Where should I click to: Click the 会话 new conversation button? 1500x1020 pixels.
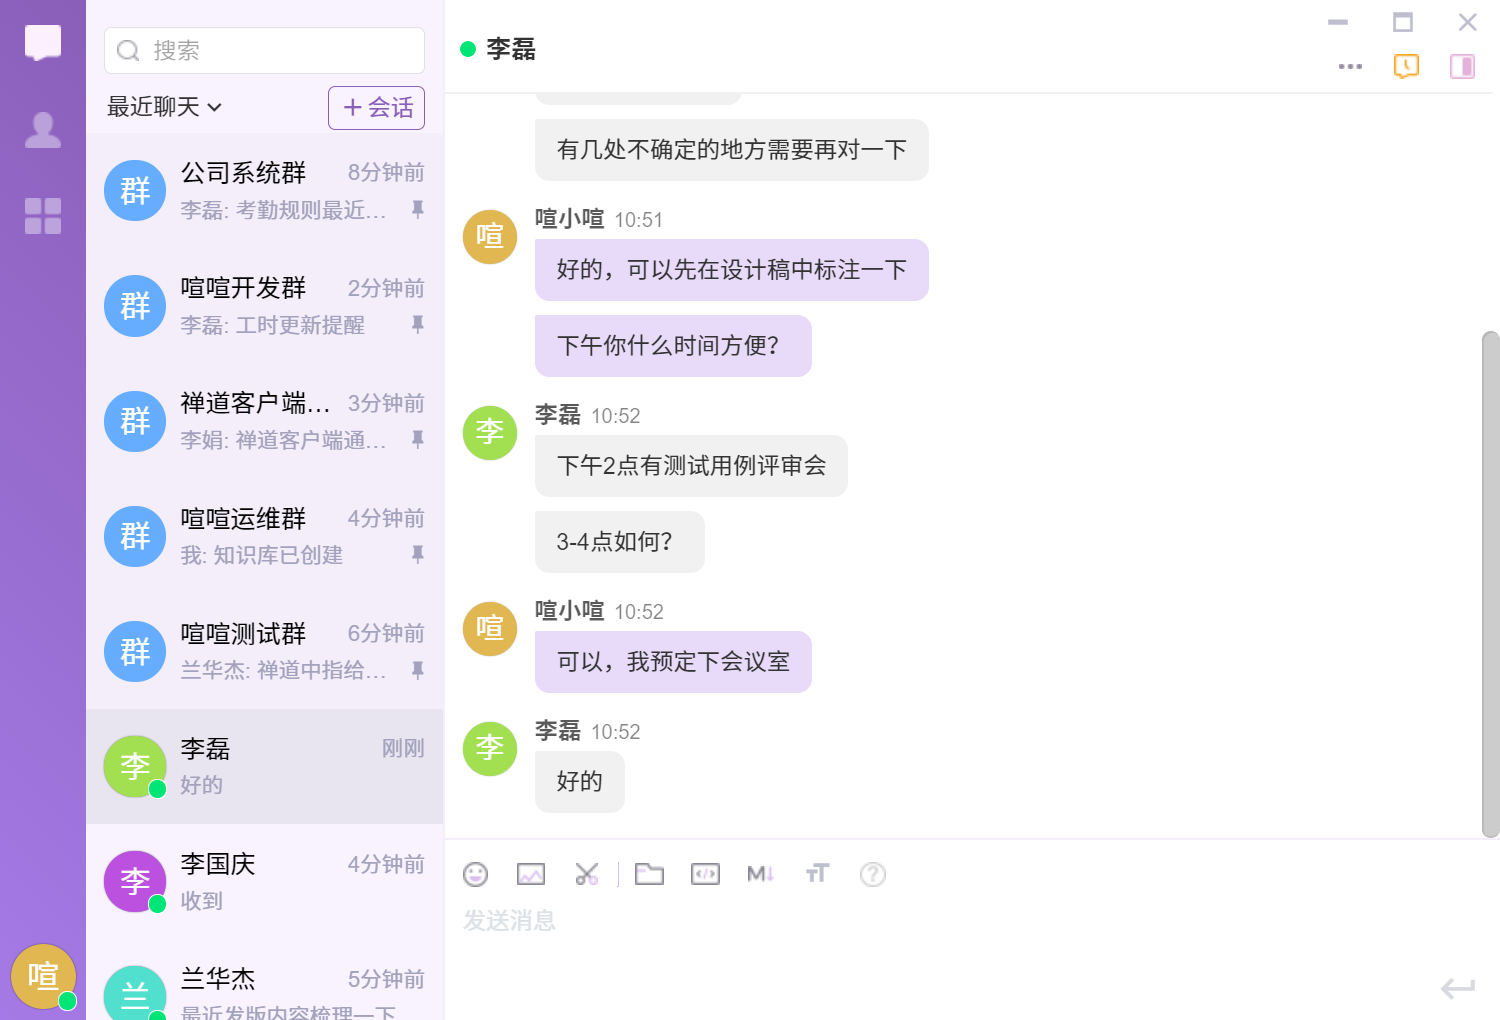pyautogui.click(x=377, y=108)
